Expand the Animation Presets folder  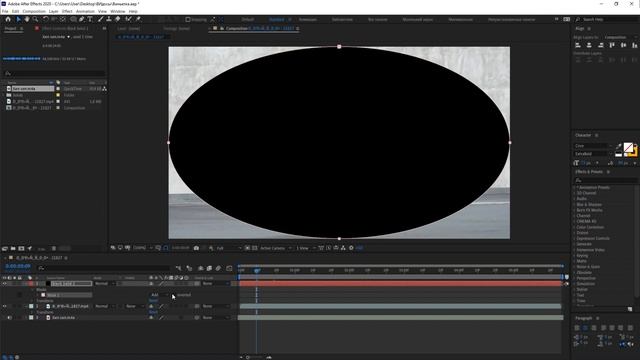click(x=574, y=187)
